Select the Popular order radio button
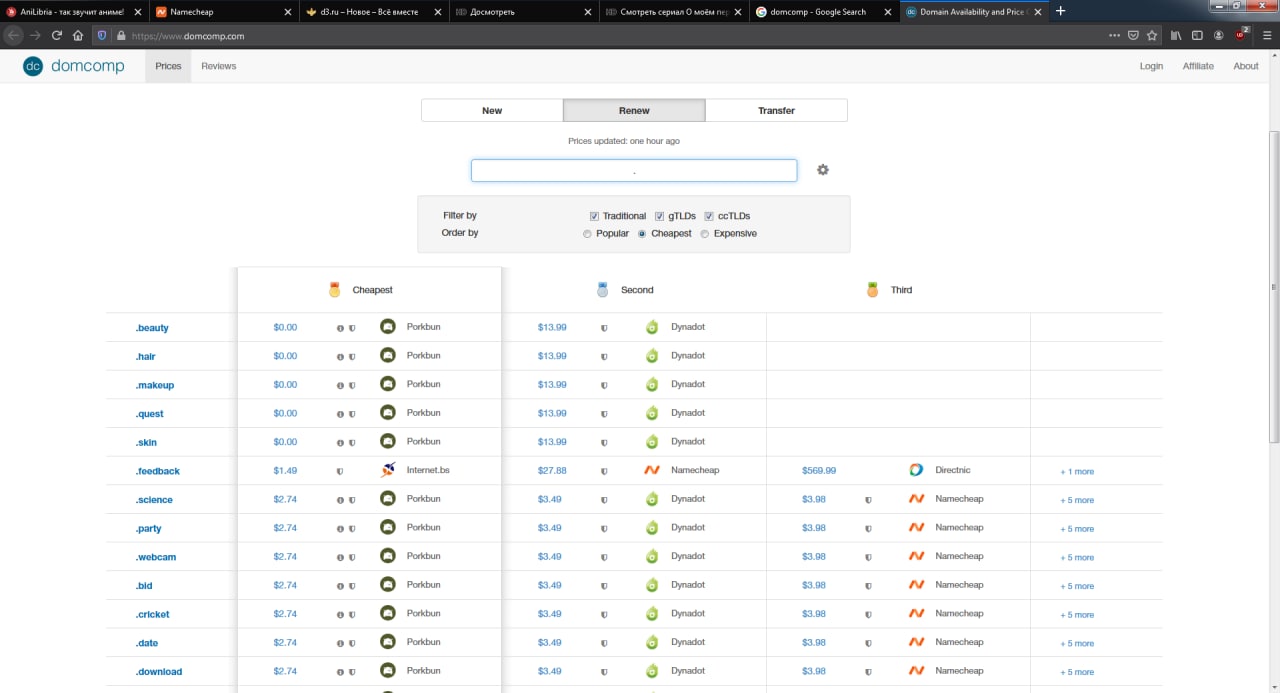The image size is (1280, 693). click(x=587, y=234)
